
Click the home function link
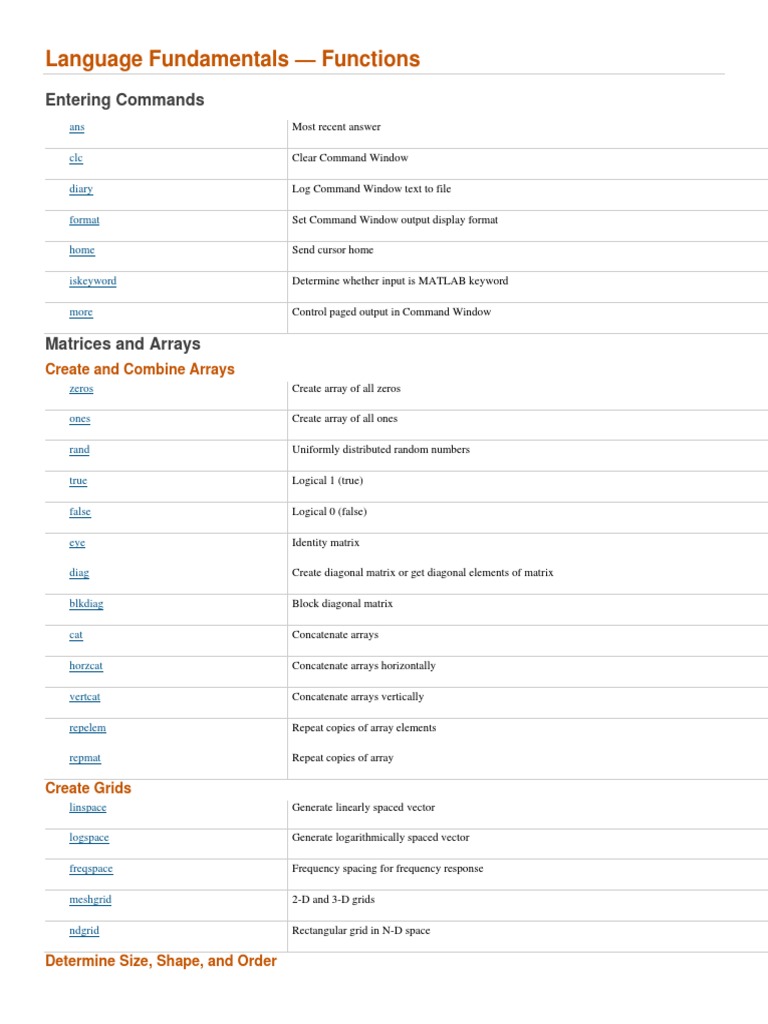(x=82, y=251)
